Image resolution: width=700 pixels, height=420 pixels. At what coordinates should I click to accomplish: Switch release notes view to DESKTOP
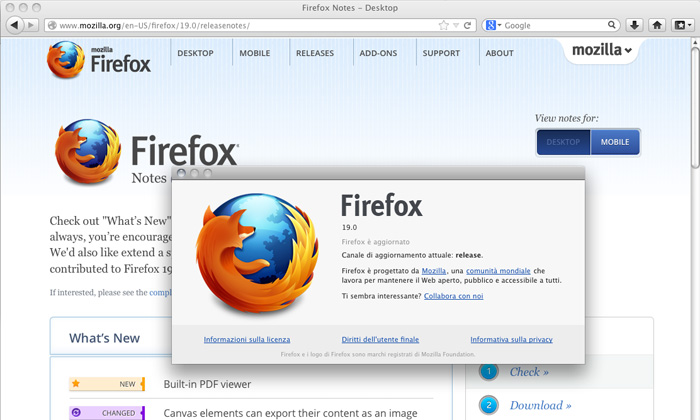pyautogui.click(x=563, y=142)
